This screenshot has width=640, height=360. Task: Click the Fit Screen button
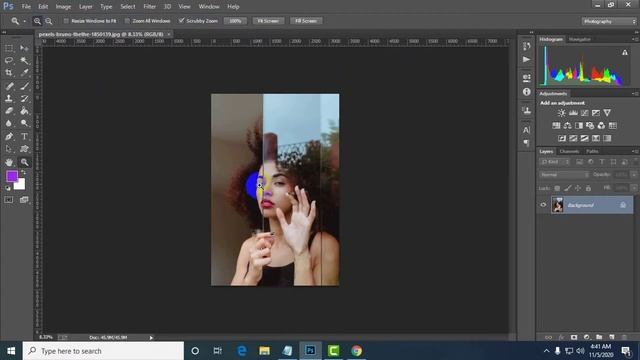pos(268,21)
